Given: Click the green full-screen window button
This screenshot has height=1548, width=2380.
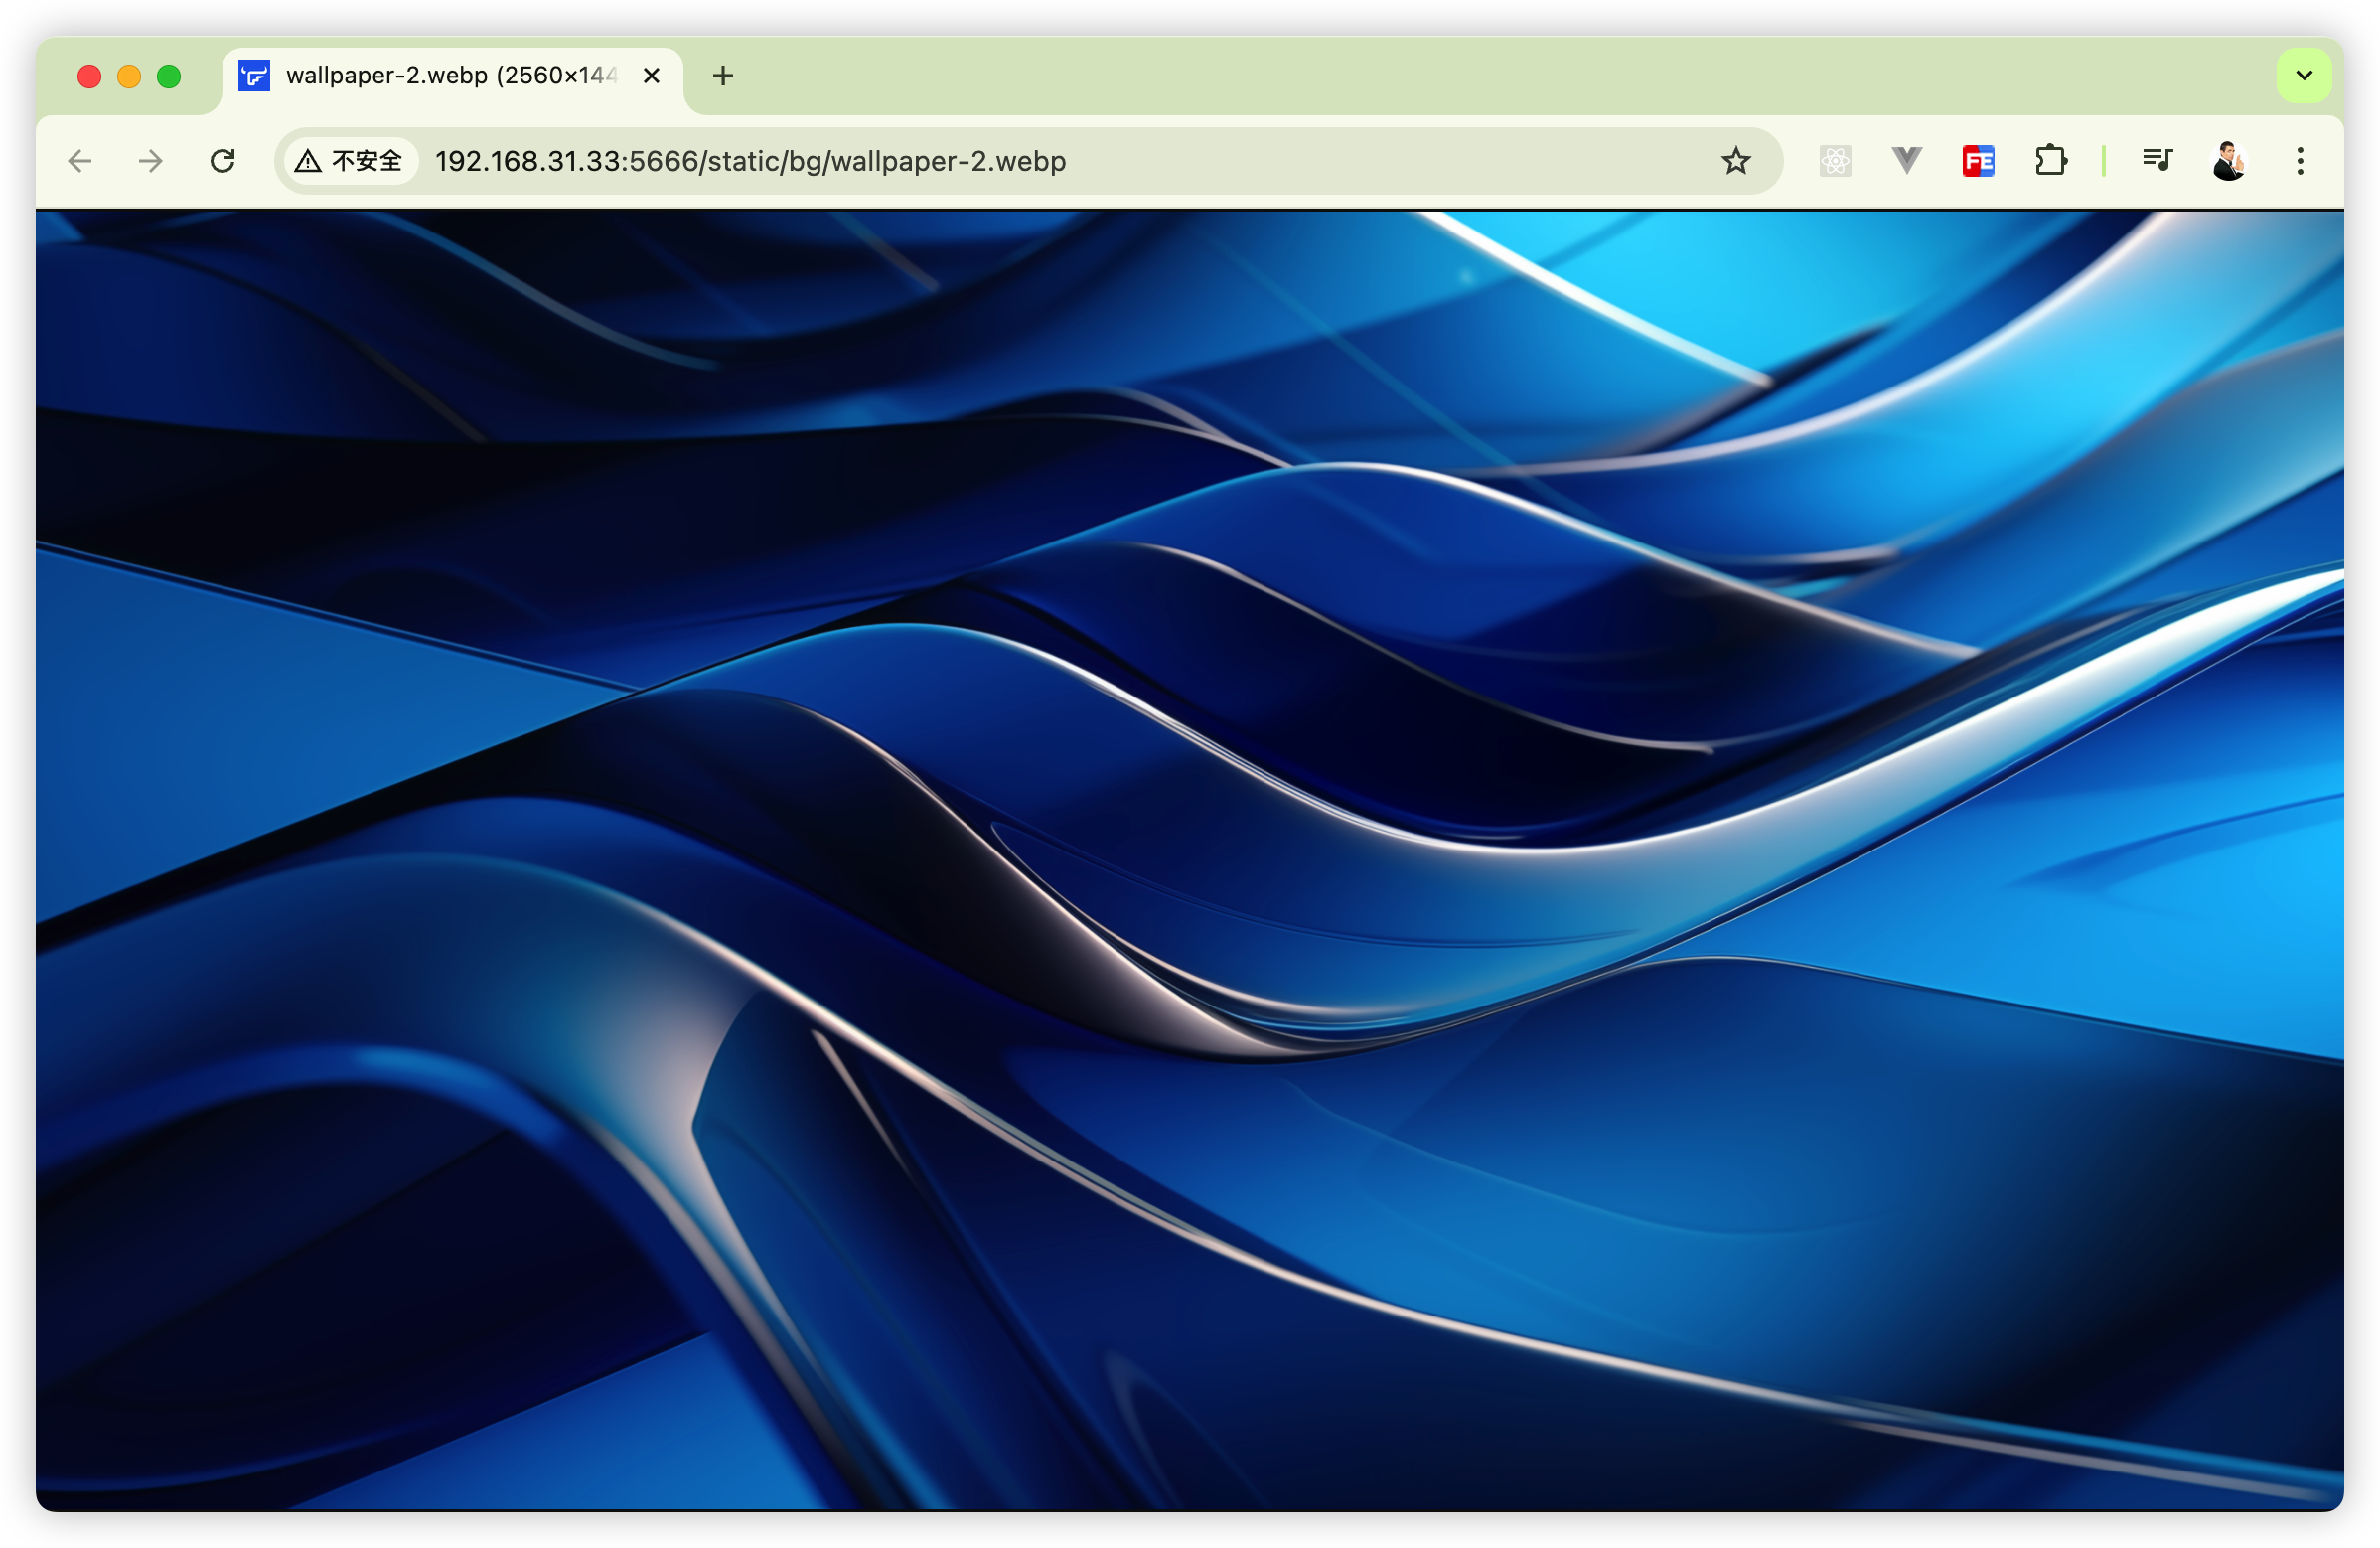Looking at the screenshot, I should pos(169,76).
